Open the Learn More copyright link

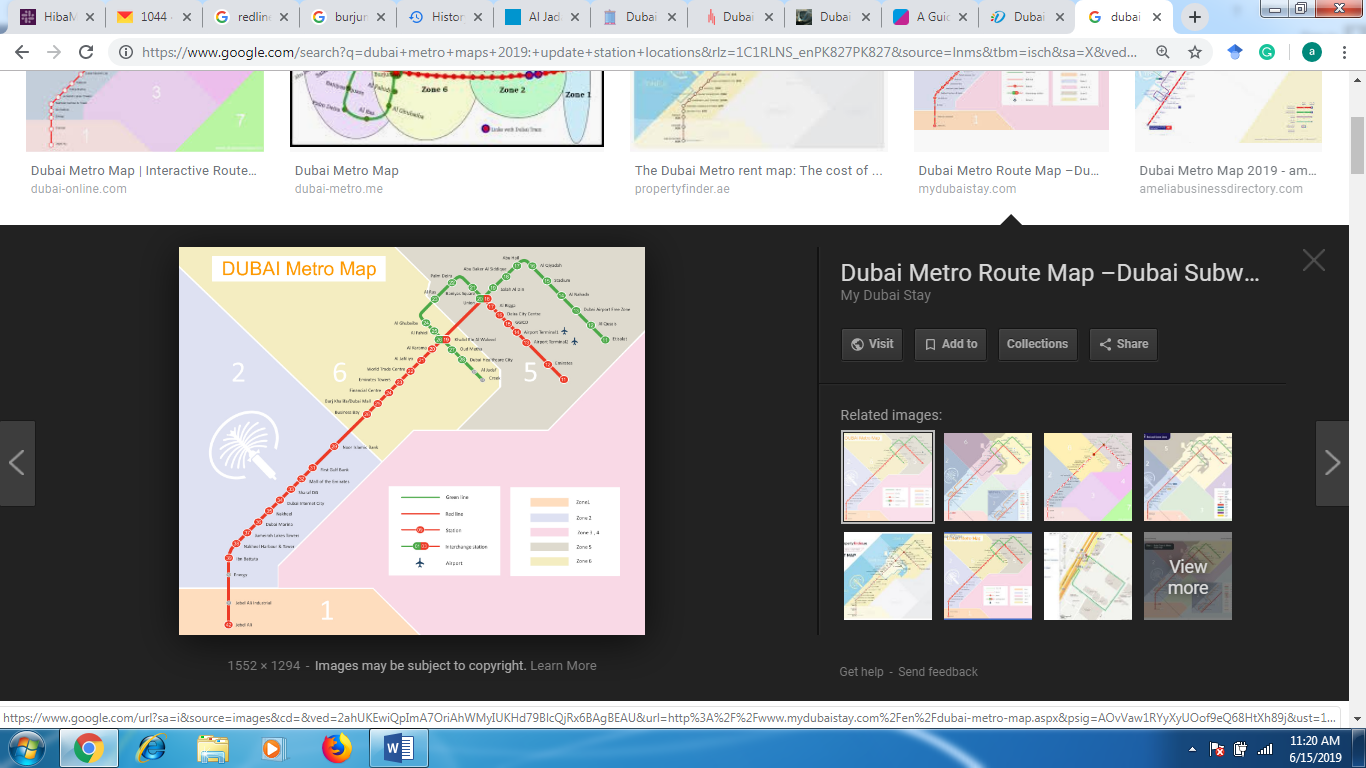tap(562, 665)
